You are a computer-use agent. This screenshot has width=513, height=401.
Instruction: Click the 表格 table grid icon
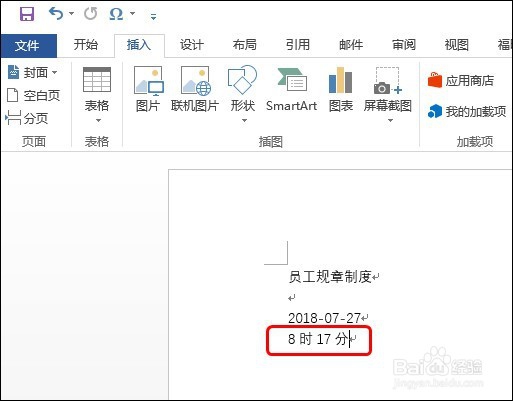97,80
